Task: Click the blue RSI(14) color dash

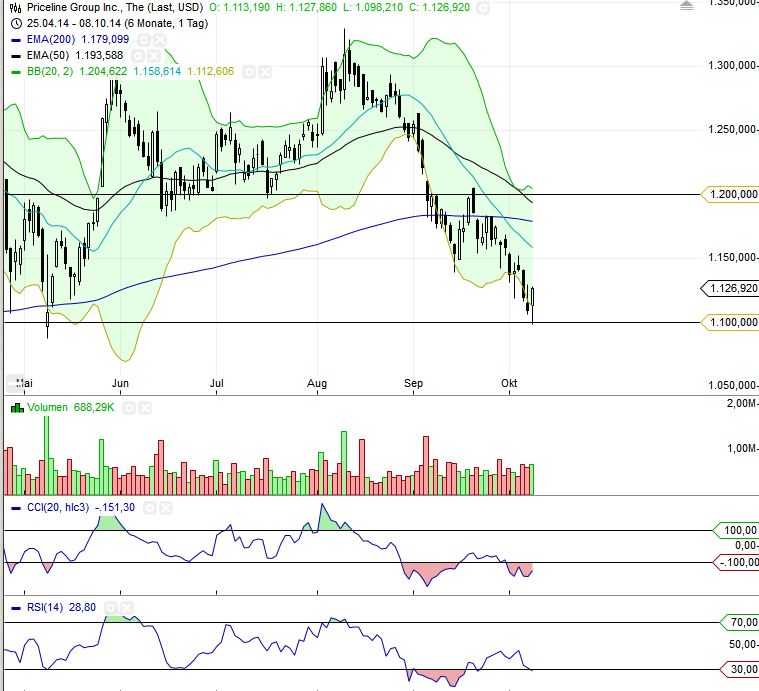Action: coord(16,608)
